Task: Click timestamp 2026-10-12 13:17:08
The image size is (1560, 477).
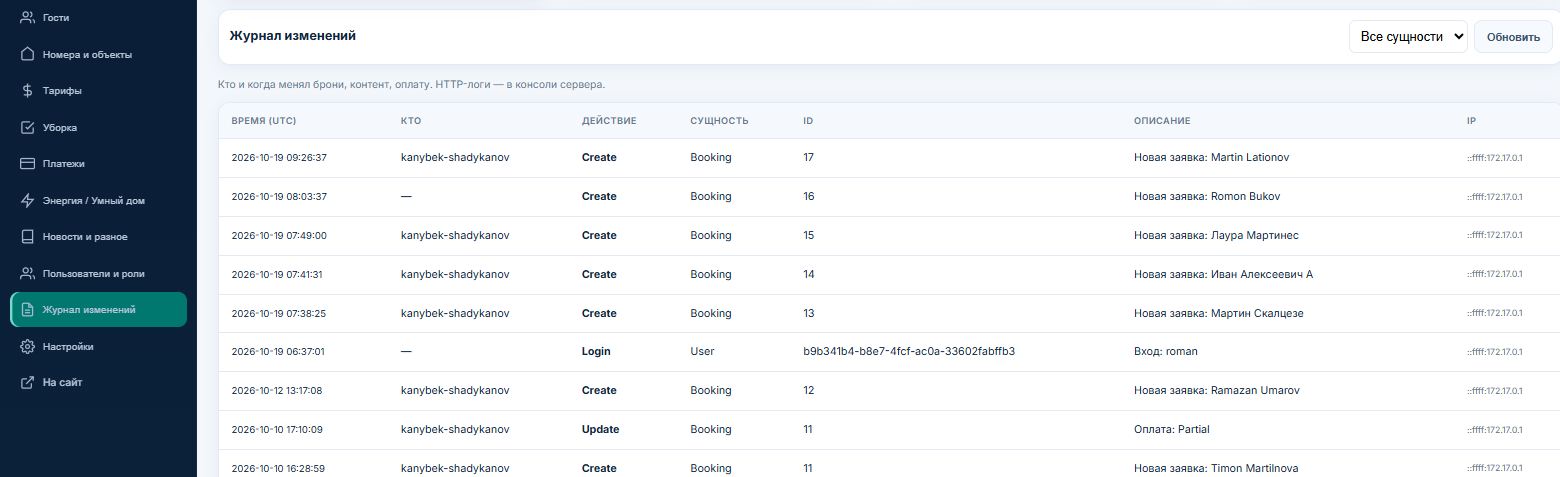Action: click(277, 391)
